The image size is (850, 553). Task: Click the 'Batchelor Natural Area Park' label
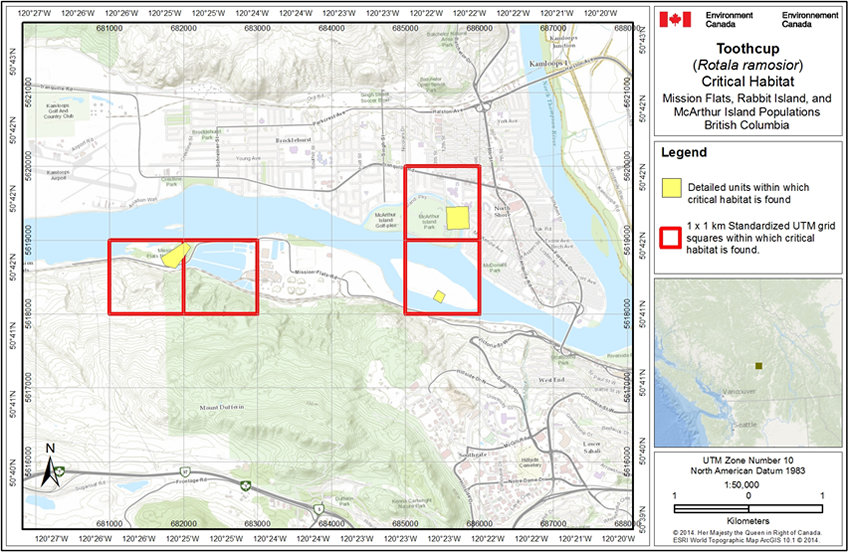447,39
